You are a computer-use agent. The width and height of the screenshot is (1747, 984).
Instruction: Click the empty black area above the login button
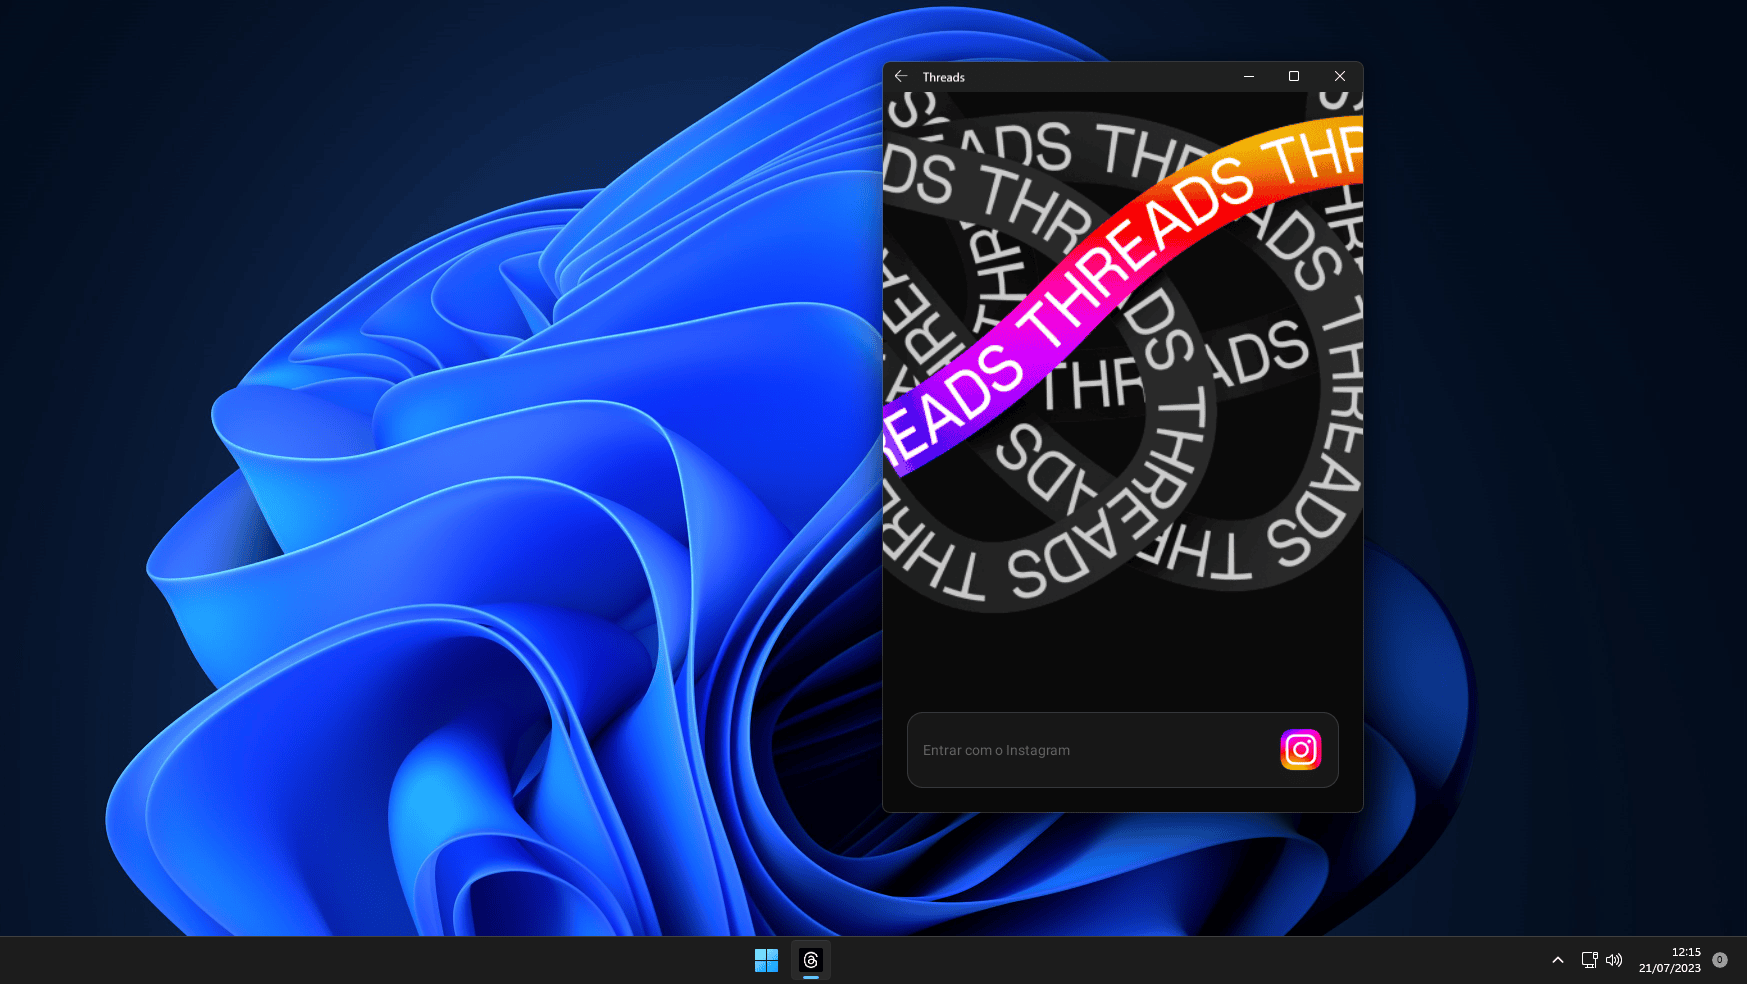tap(1120, 660)
